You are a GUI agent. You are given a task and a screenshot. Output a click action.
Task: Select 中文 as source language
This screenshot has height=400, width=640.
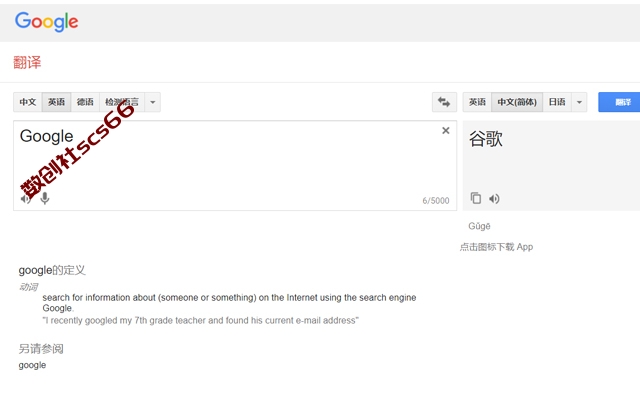point(28,102)
